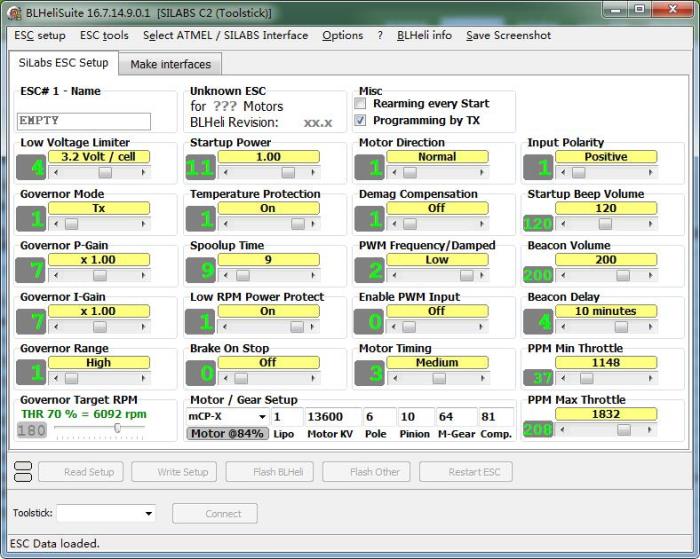The height and width of the screenshot is (559, 700).
Task: Click PPM Min Throttle right scroll arrow
Action: 650,378
